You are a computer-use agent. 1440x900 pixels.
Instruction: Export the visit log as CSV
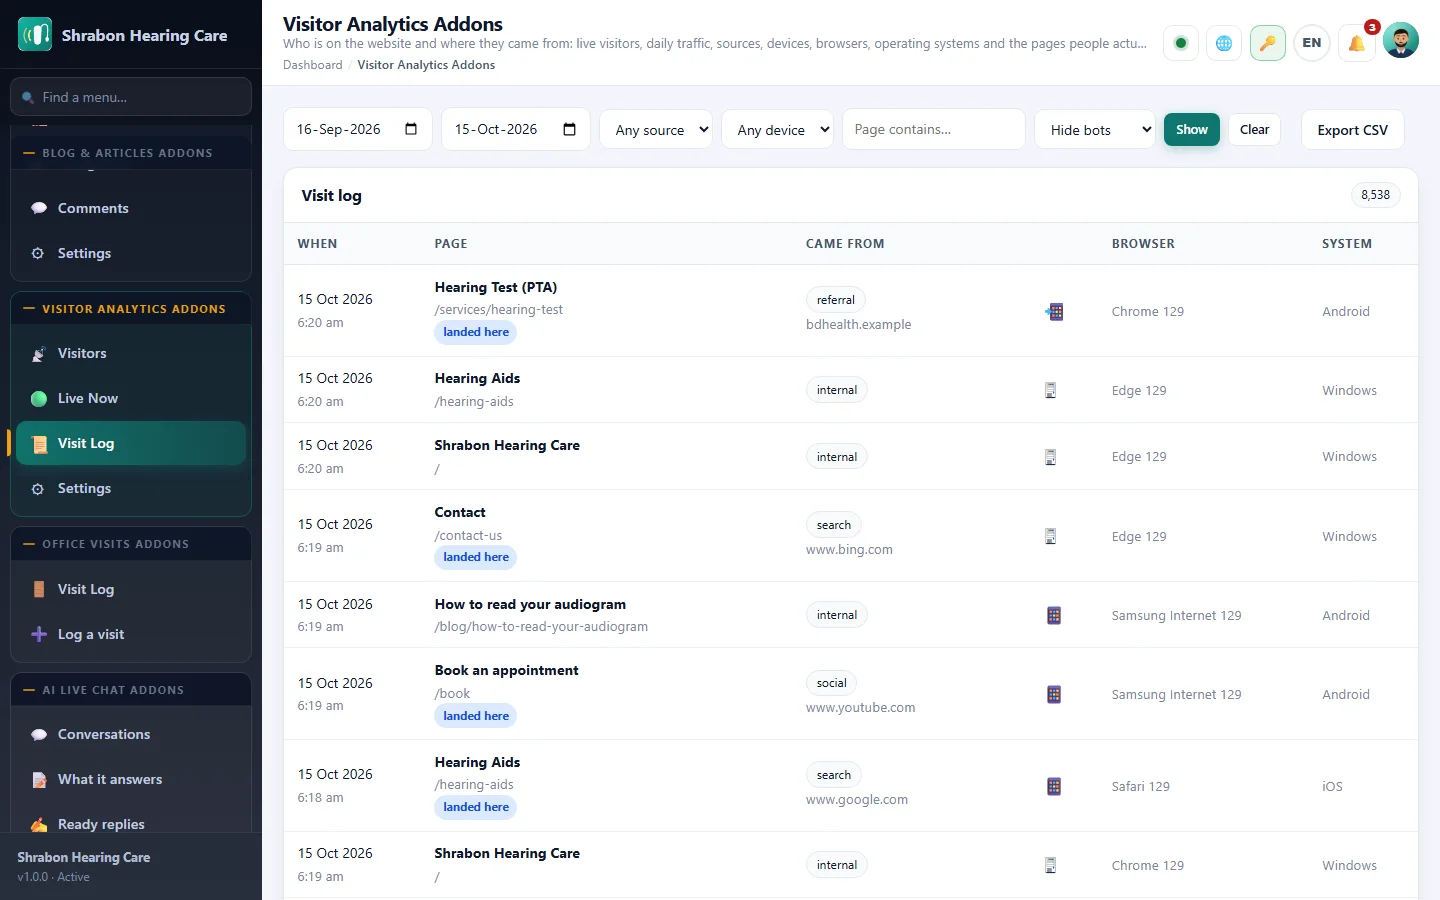click(x=1352, y=130)
